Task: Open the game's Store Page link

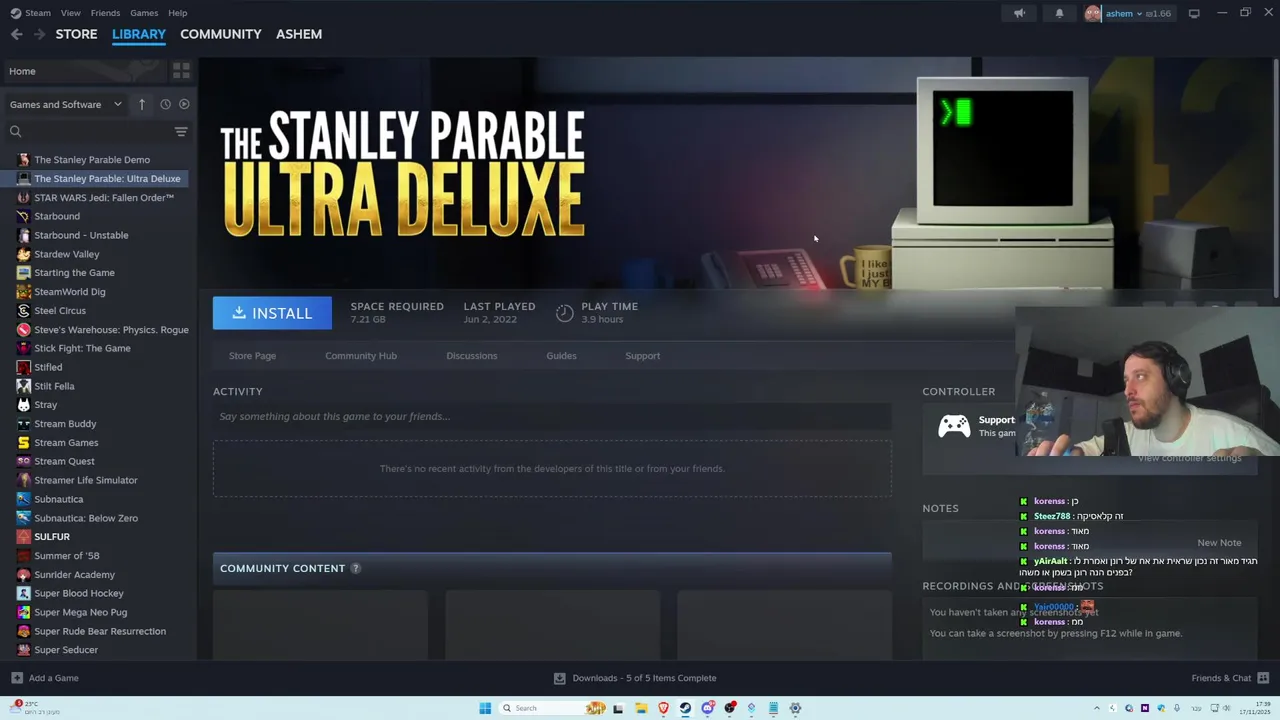Action: click(x=252, y=356)
